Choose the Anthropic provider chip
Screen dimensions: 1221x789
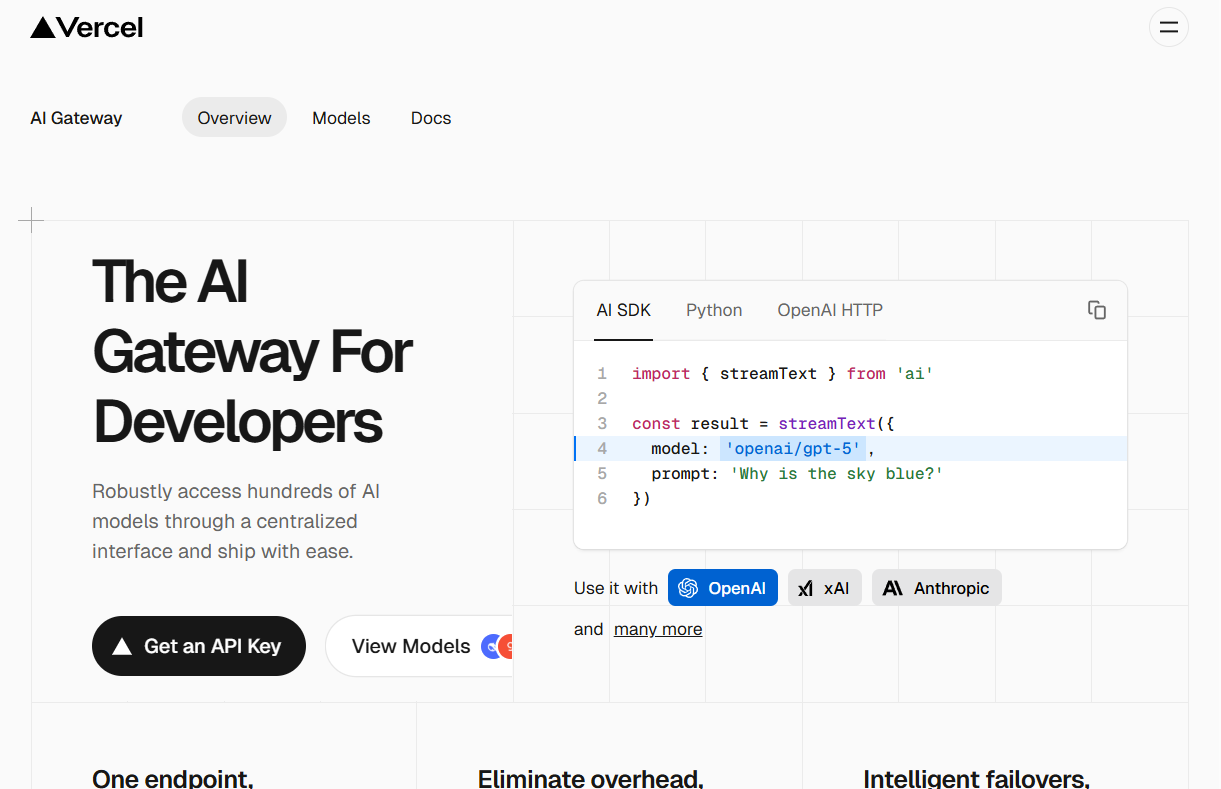(937, 588)
